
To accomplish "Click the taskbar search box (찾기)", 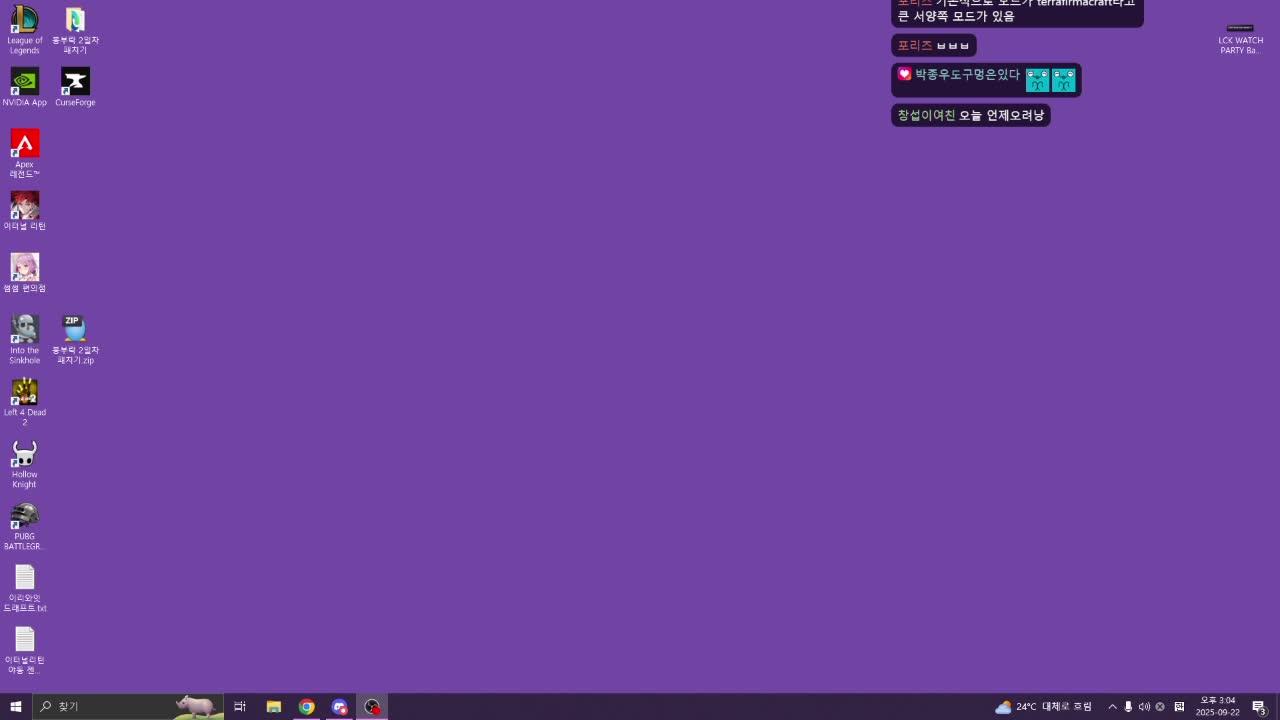I will [128, 706].
